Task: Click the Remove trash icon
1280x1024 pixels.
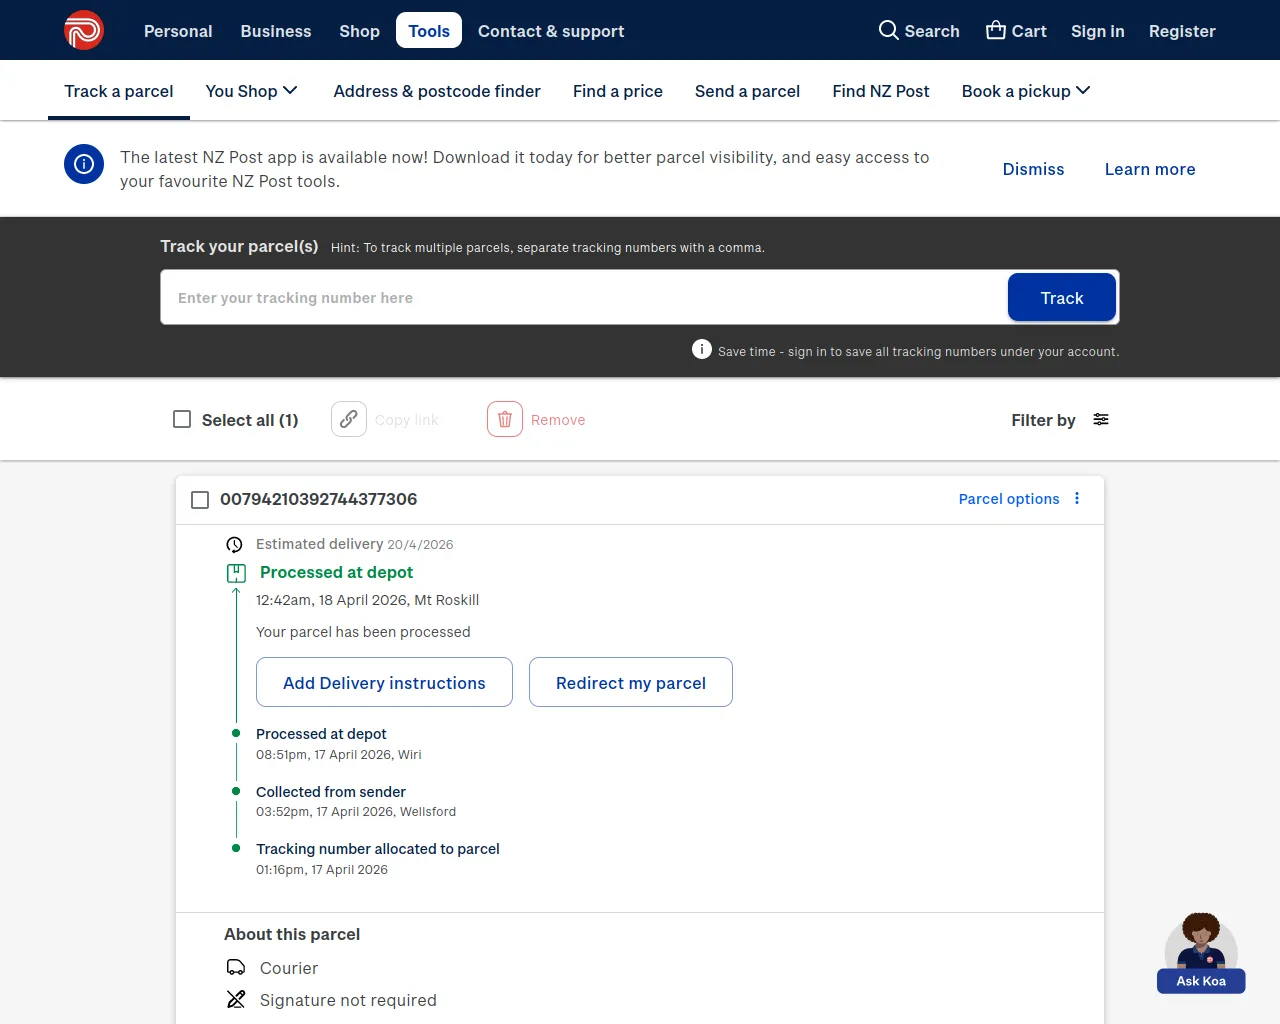Action: [505, 419]
